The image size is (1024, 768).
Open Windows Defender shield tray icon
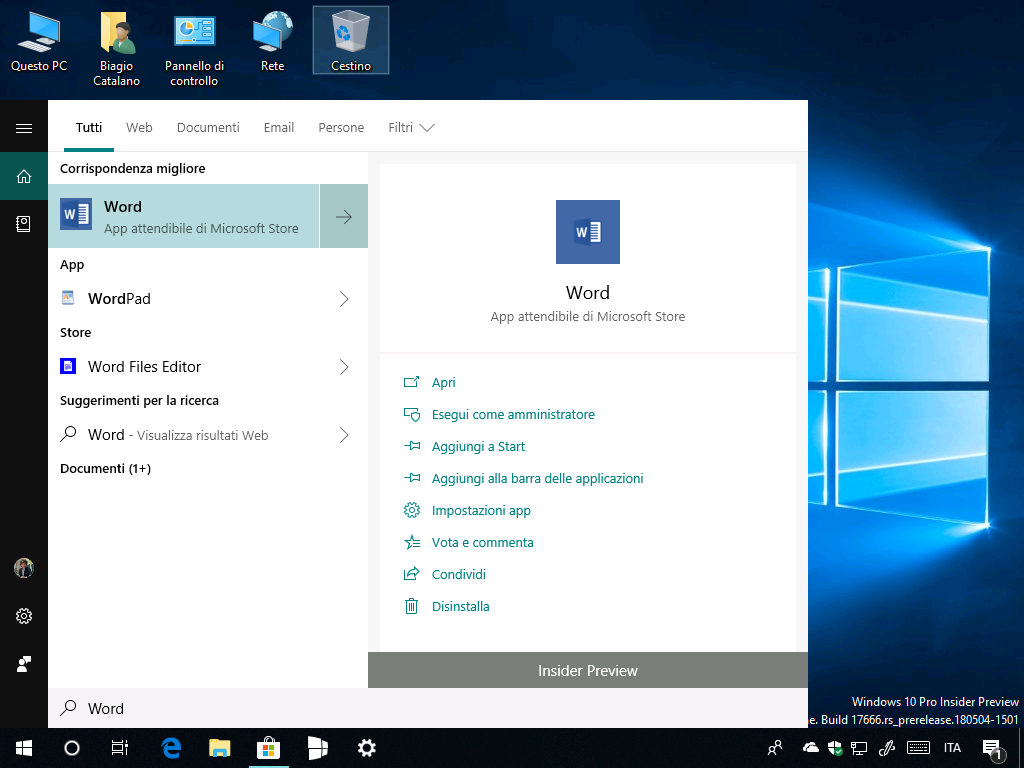[835, 748]
